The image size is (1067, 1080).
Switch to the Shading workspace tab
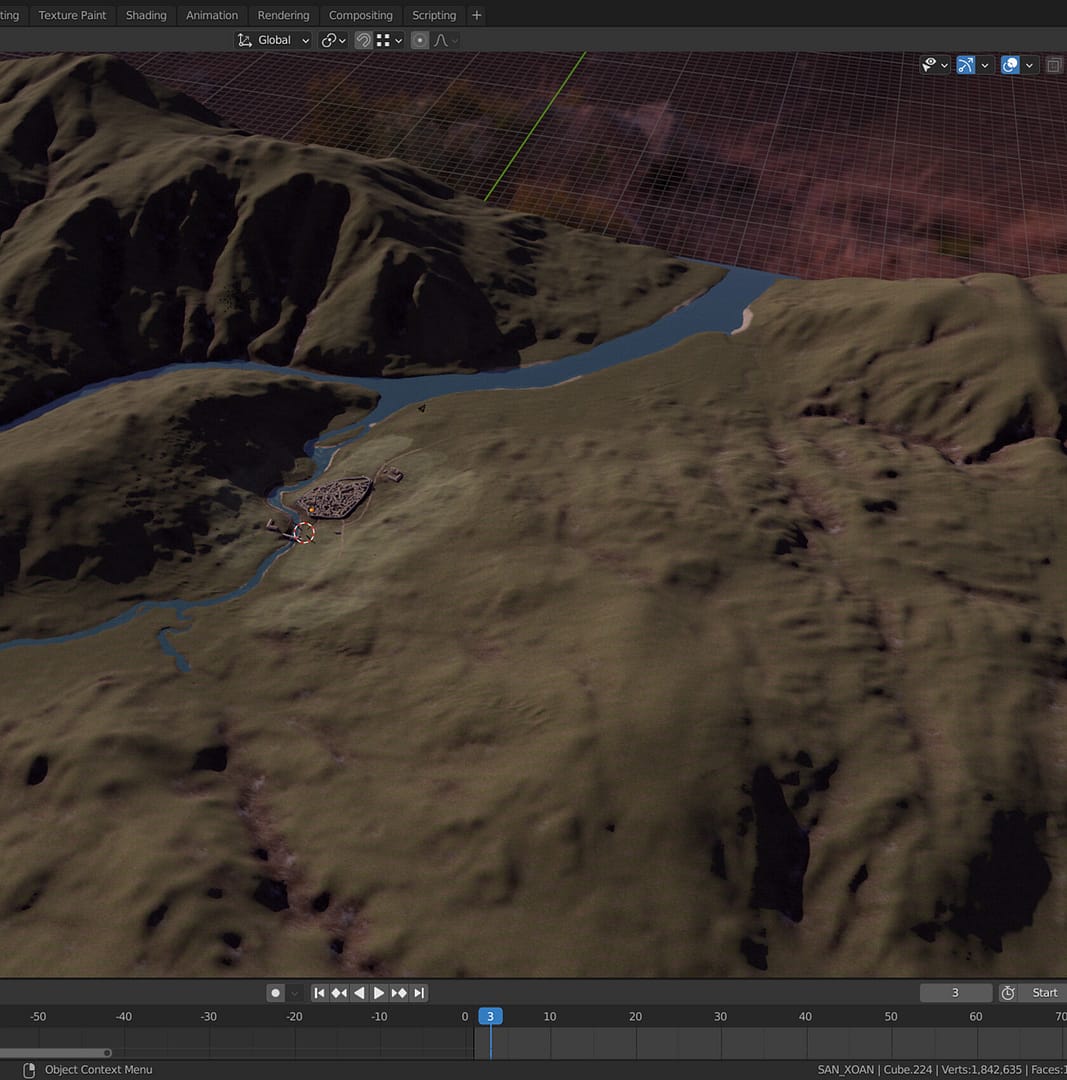[x=146, y=15]
